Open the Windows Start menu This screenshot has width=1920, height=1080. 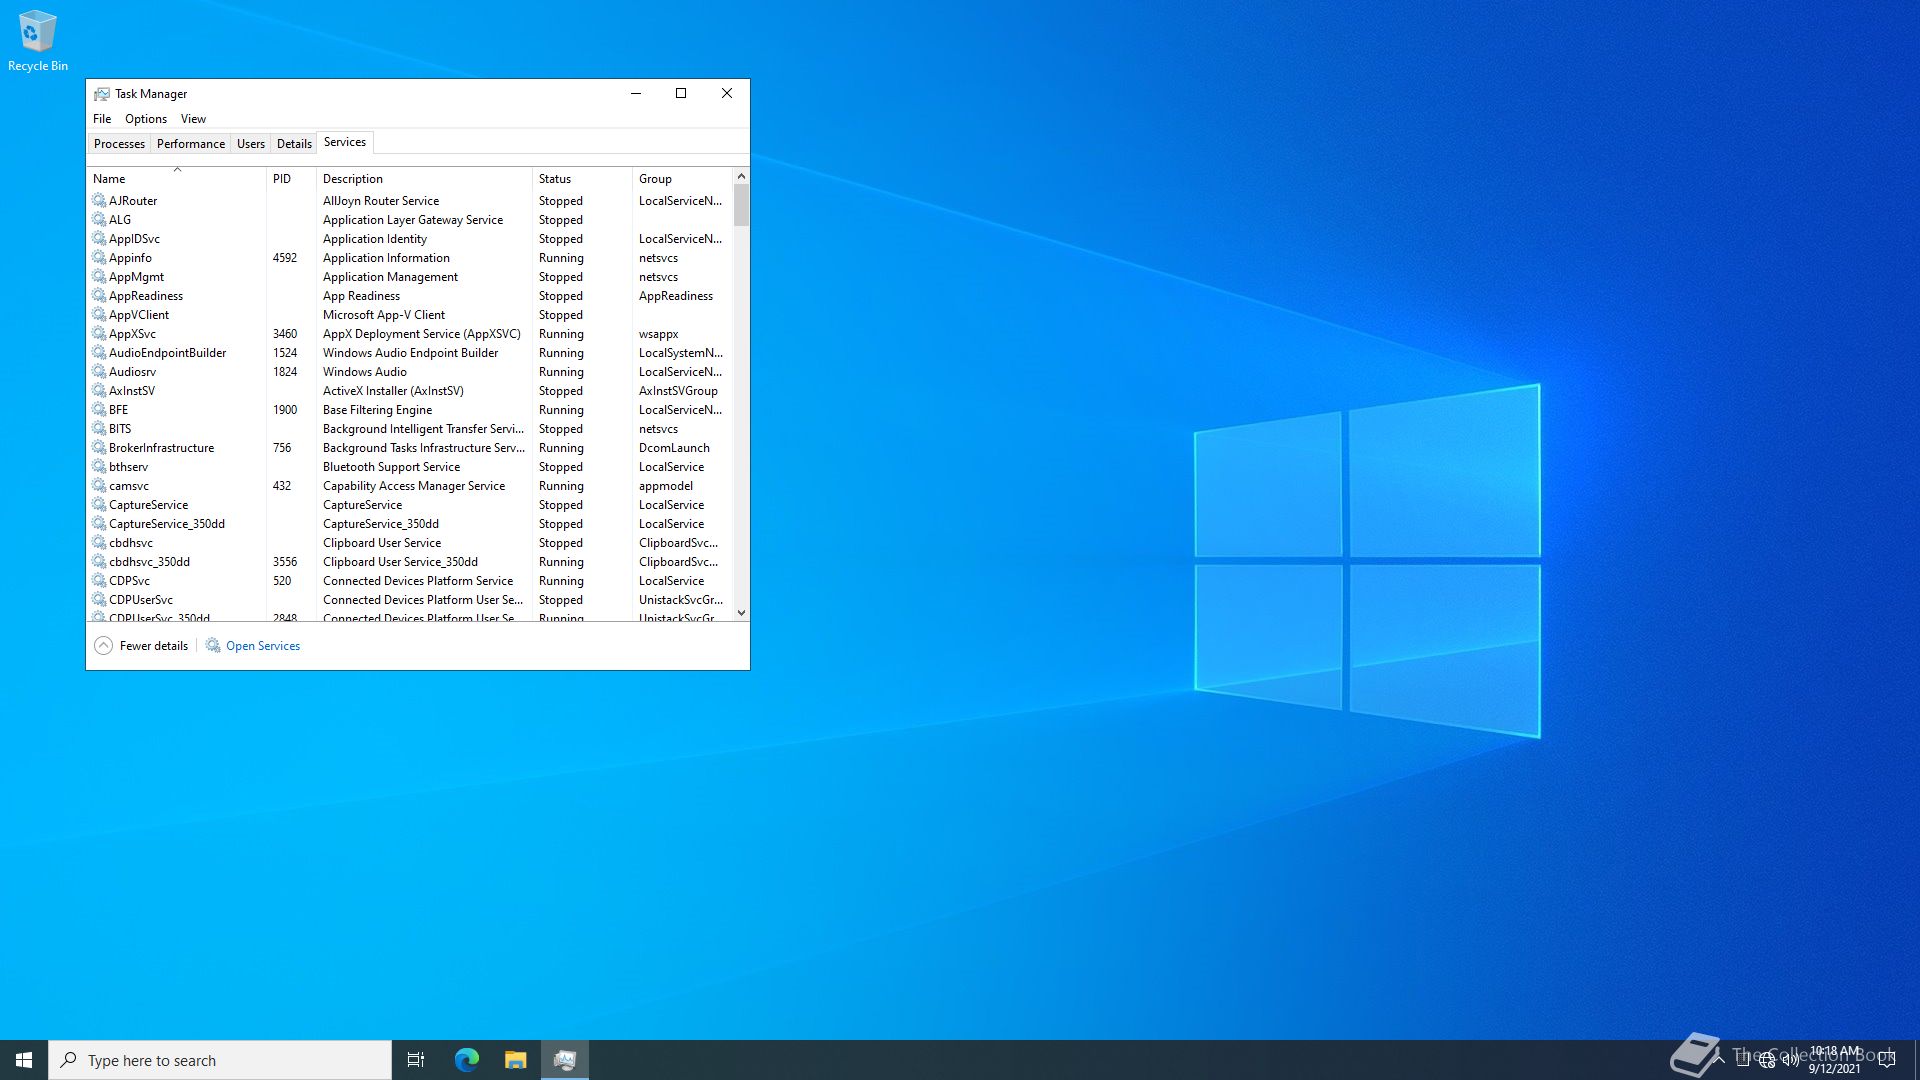pyautogui.click(x=24, y=1060)
